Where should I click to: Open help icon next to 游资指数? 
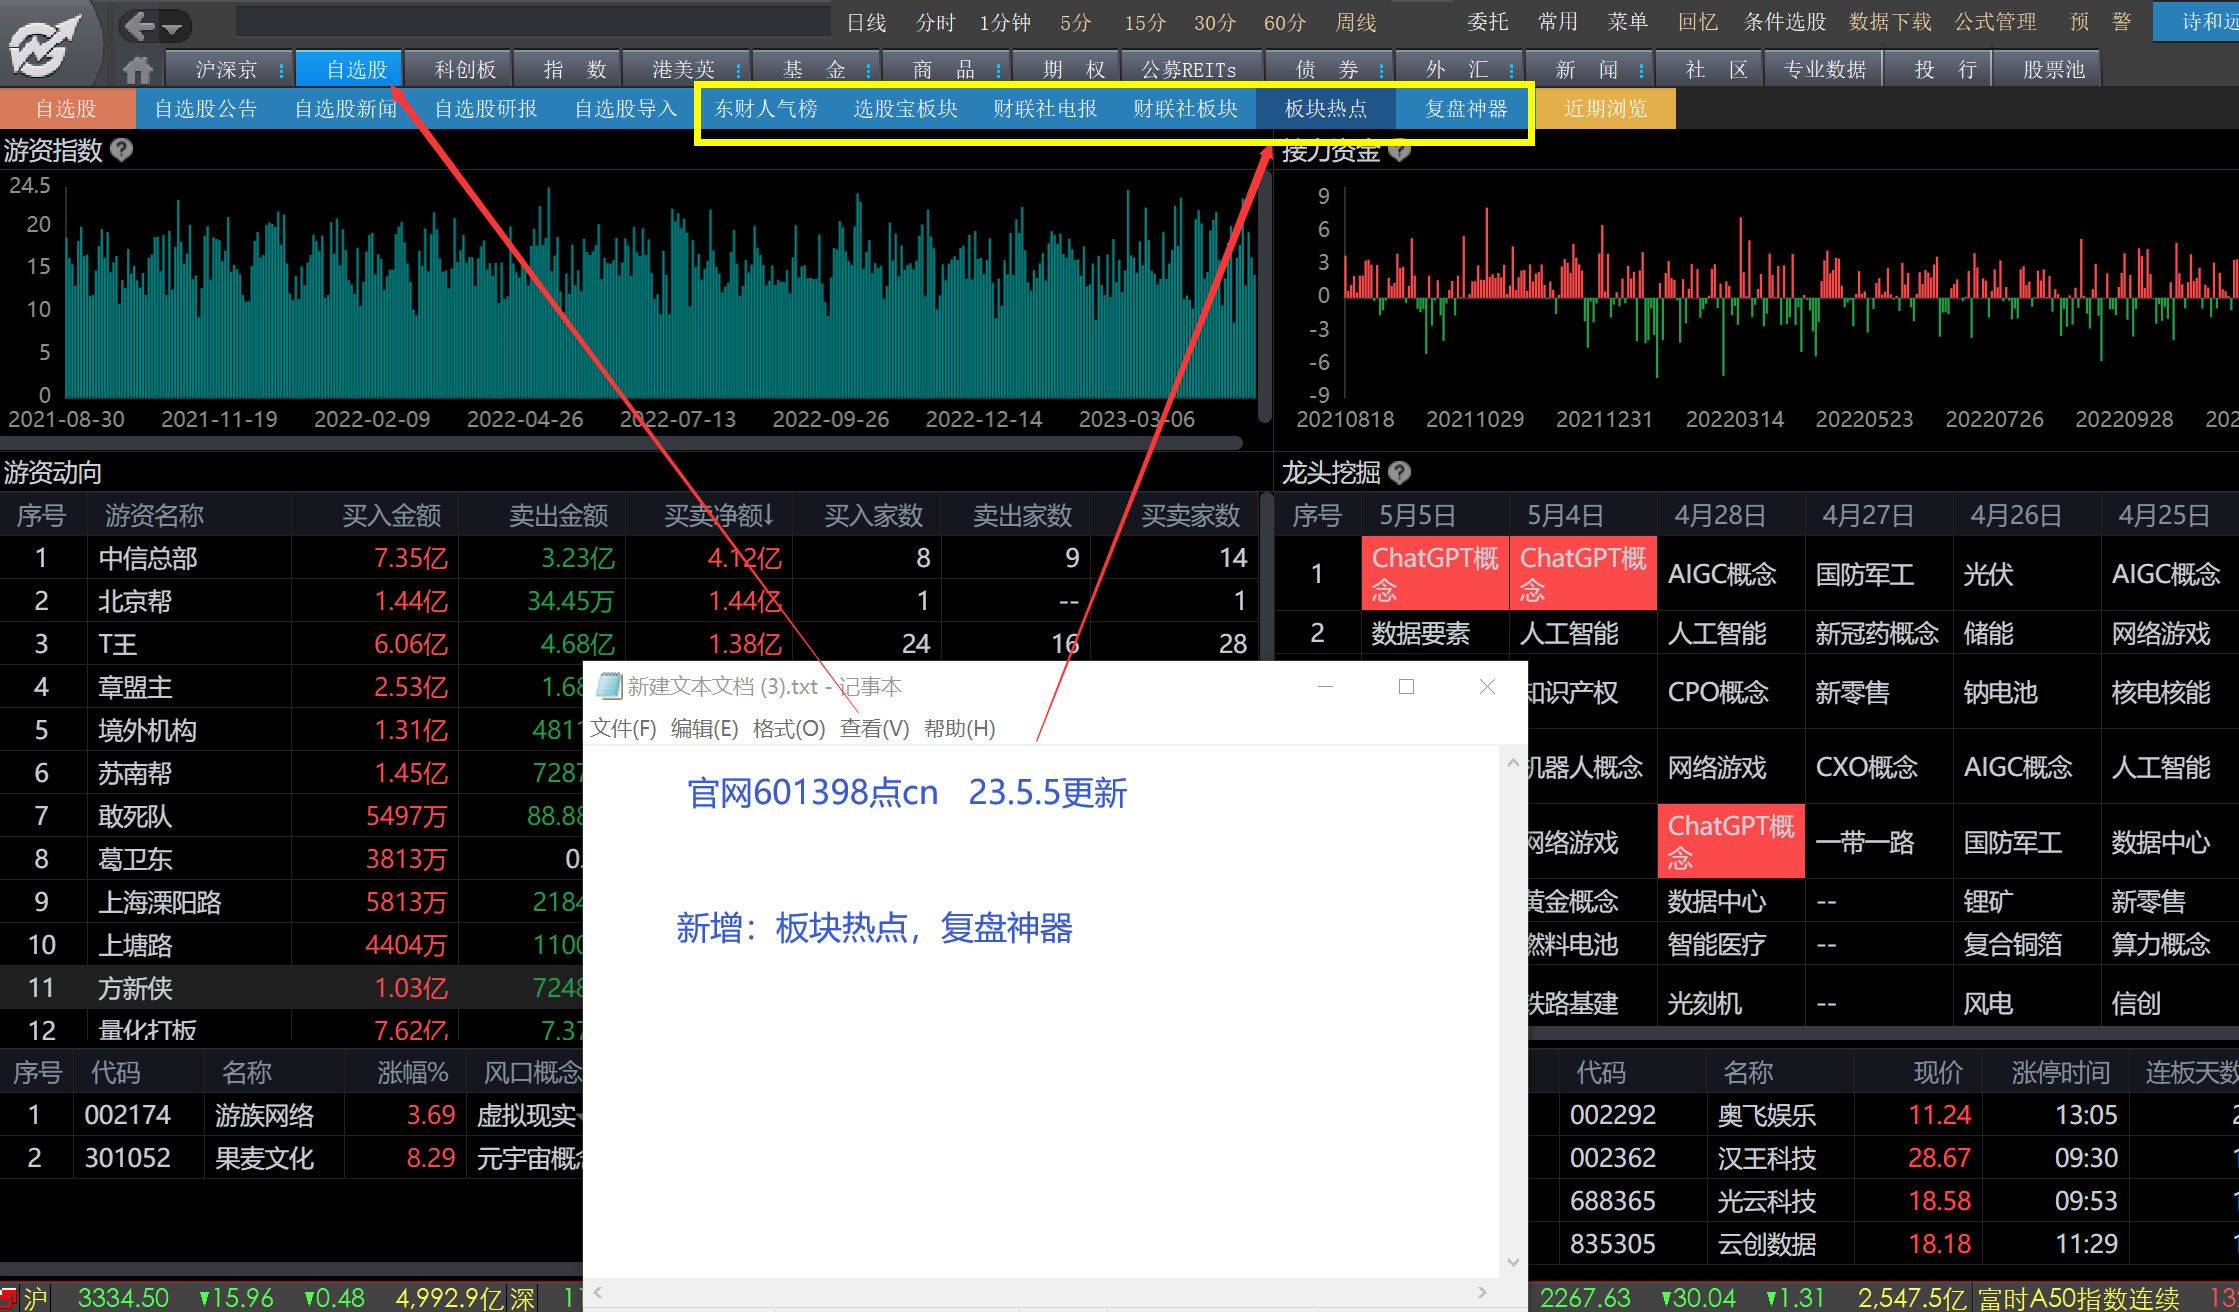[121, 150]
